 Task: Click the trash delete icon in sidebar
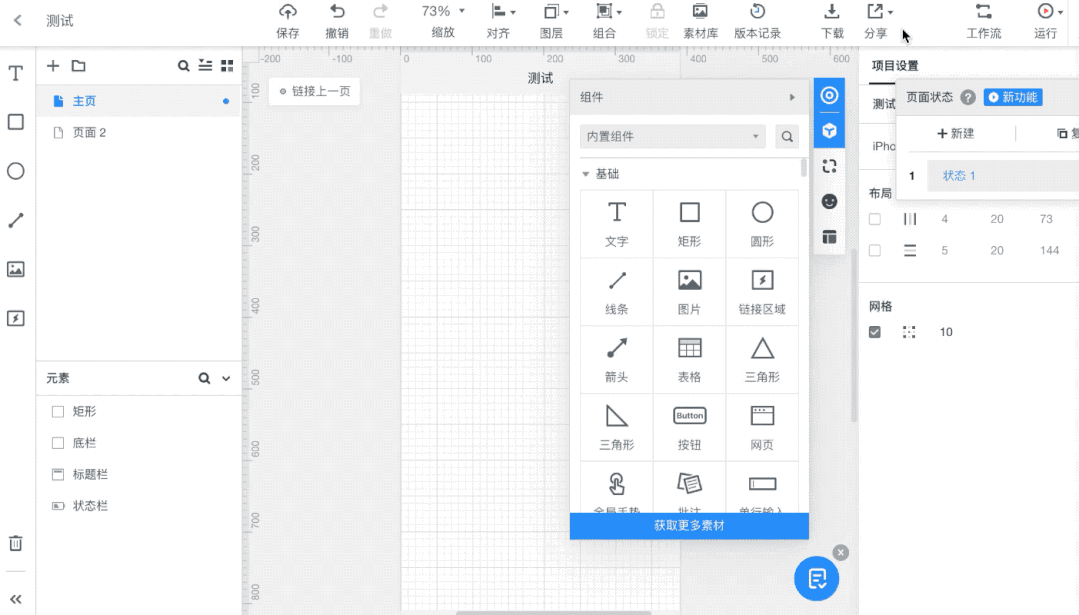[16, 544]
